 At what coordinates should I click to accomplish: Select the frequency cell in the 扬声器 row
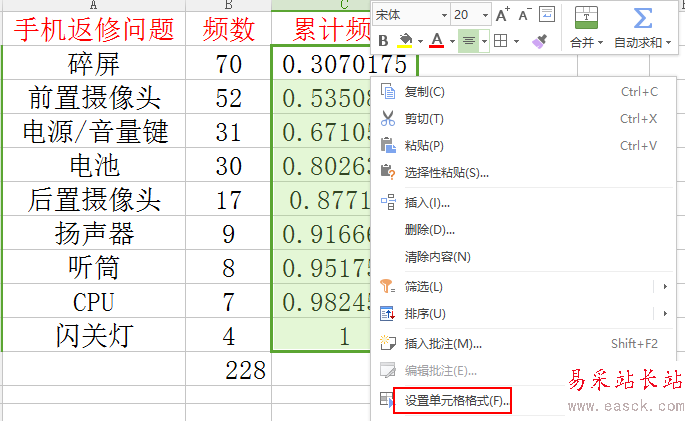click(228, 233)
